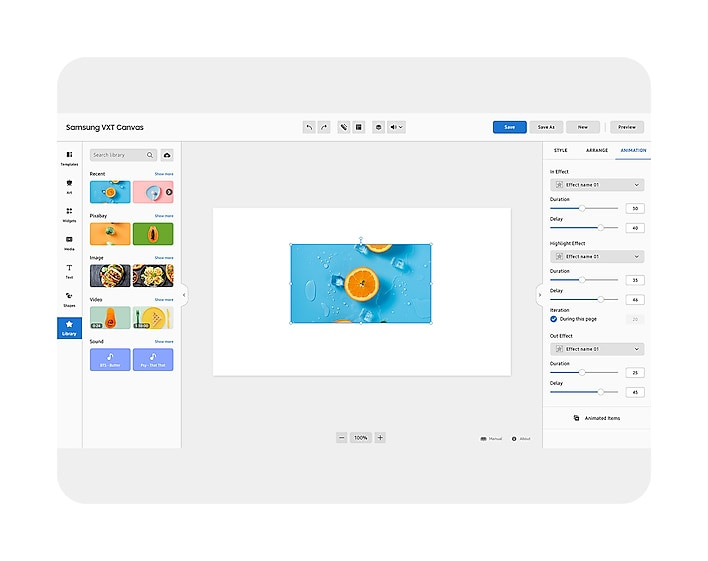Open the Shapes sidebar panel
Screen dimensions: 708x561
[69, 297]
